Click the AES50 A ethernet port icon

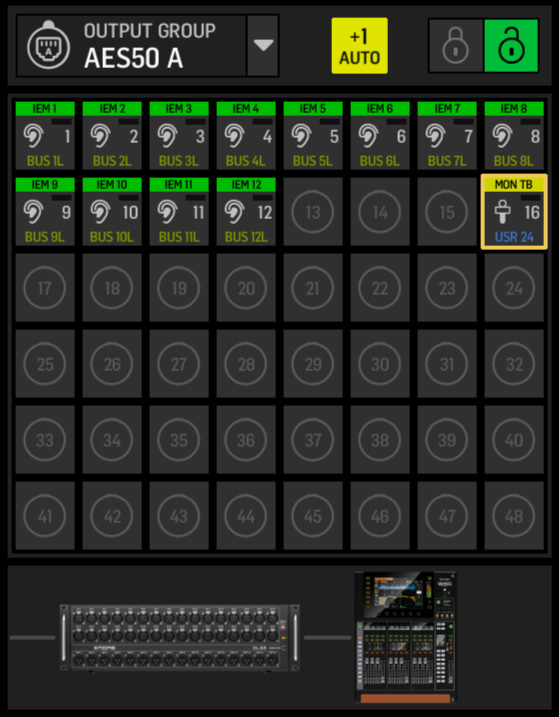48,46
